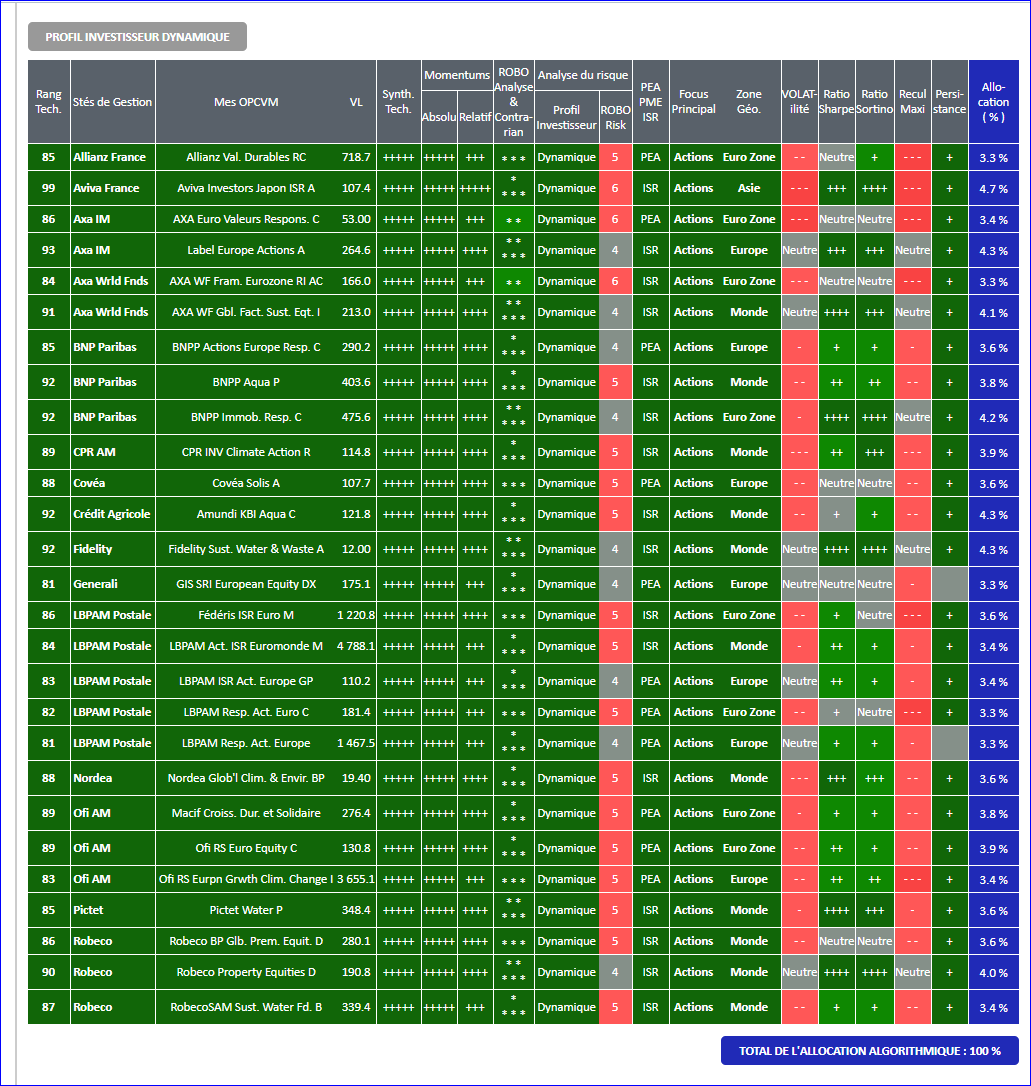Viewport: 1031px width, 1086px height.
Task: Select the Recul Maxi column header
Action: coord(913,102)
